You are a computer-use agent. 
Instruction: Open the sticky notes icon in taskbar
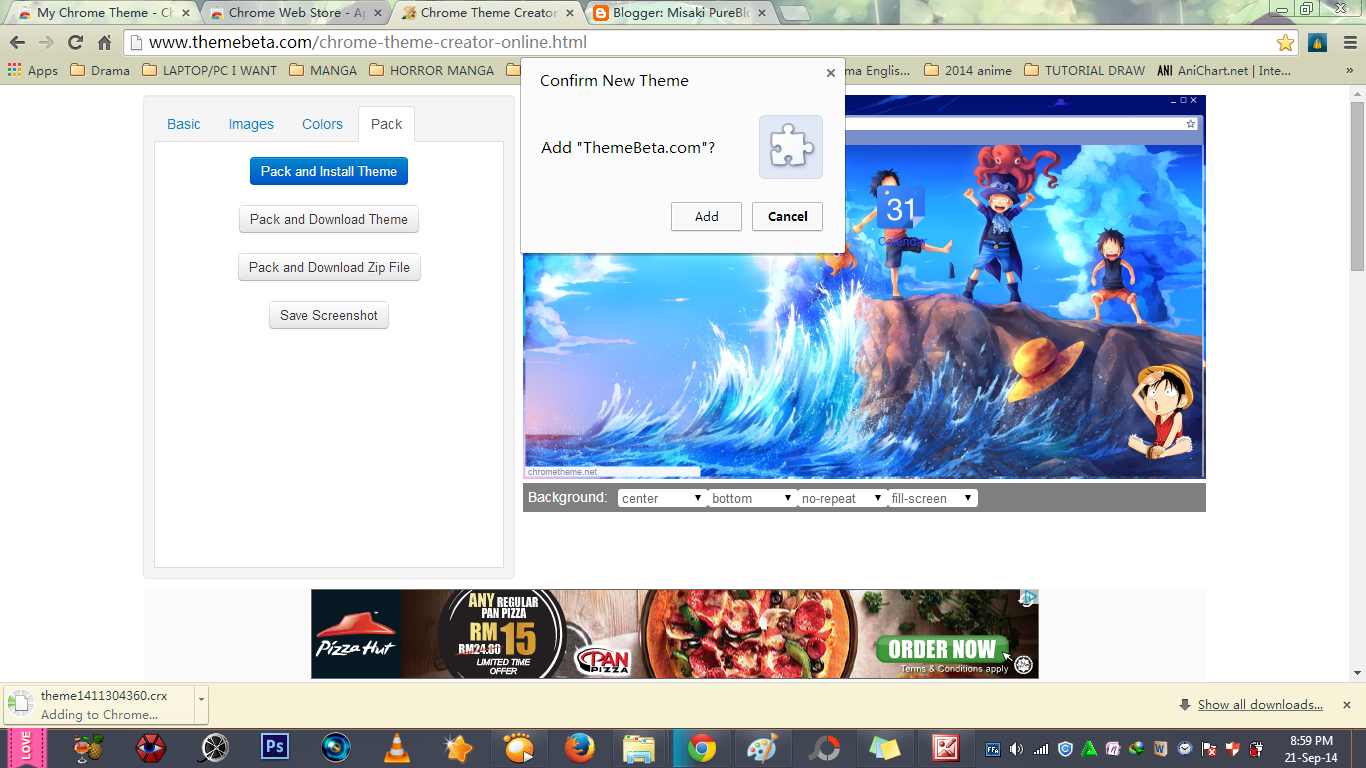click(884, 748)
